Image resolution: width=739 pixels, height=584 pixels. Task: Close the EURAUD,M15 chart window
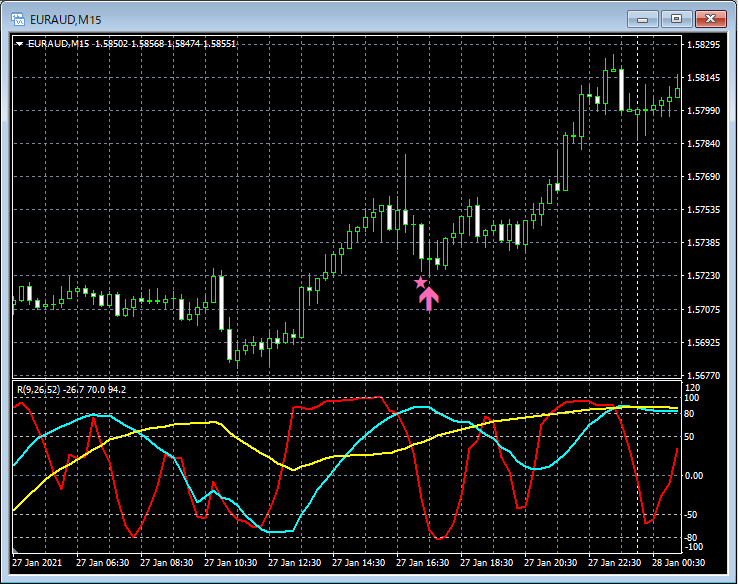click(710, 19)
